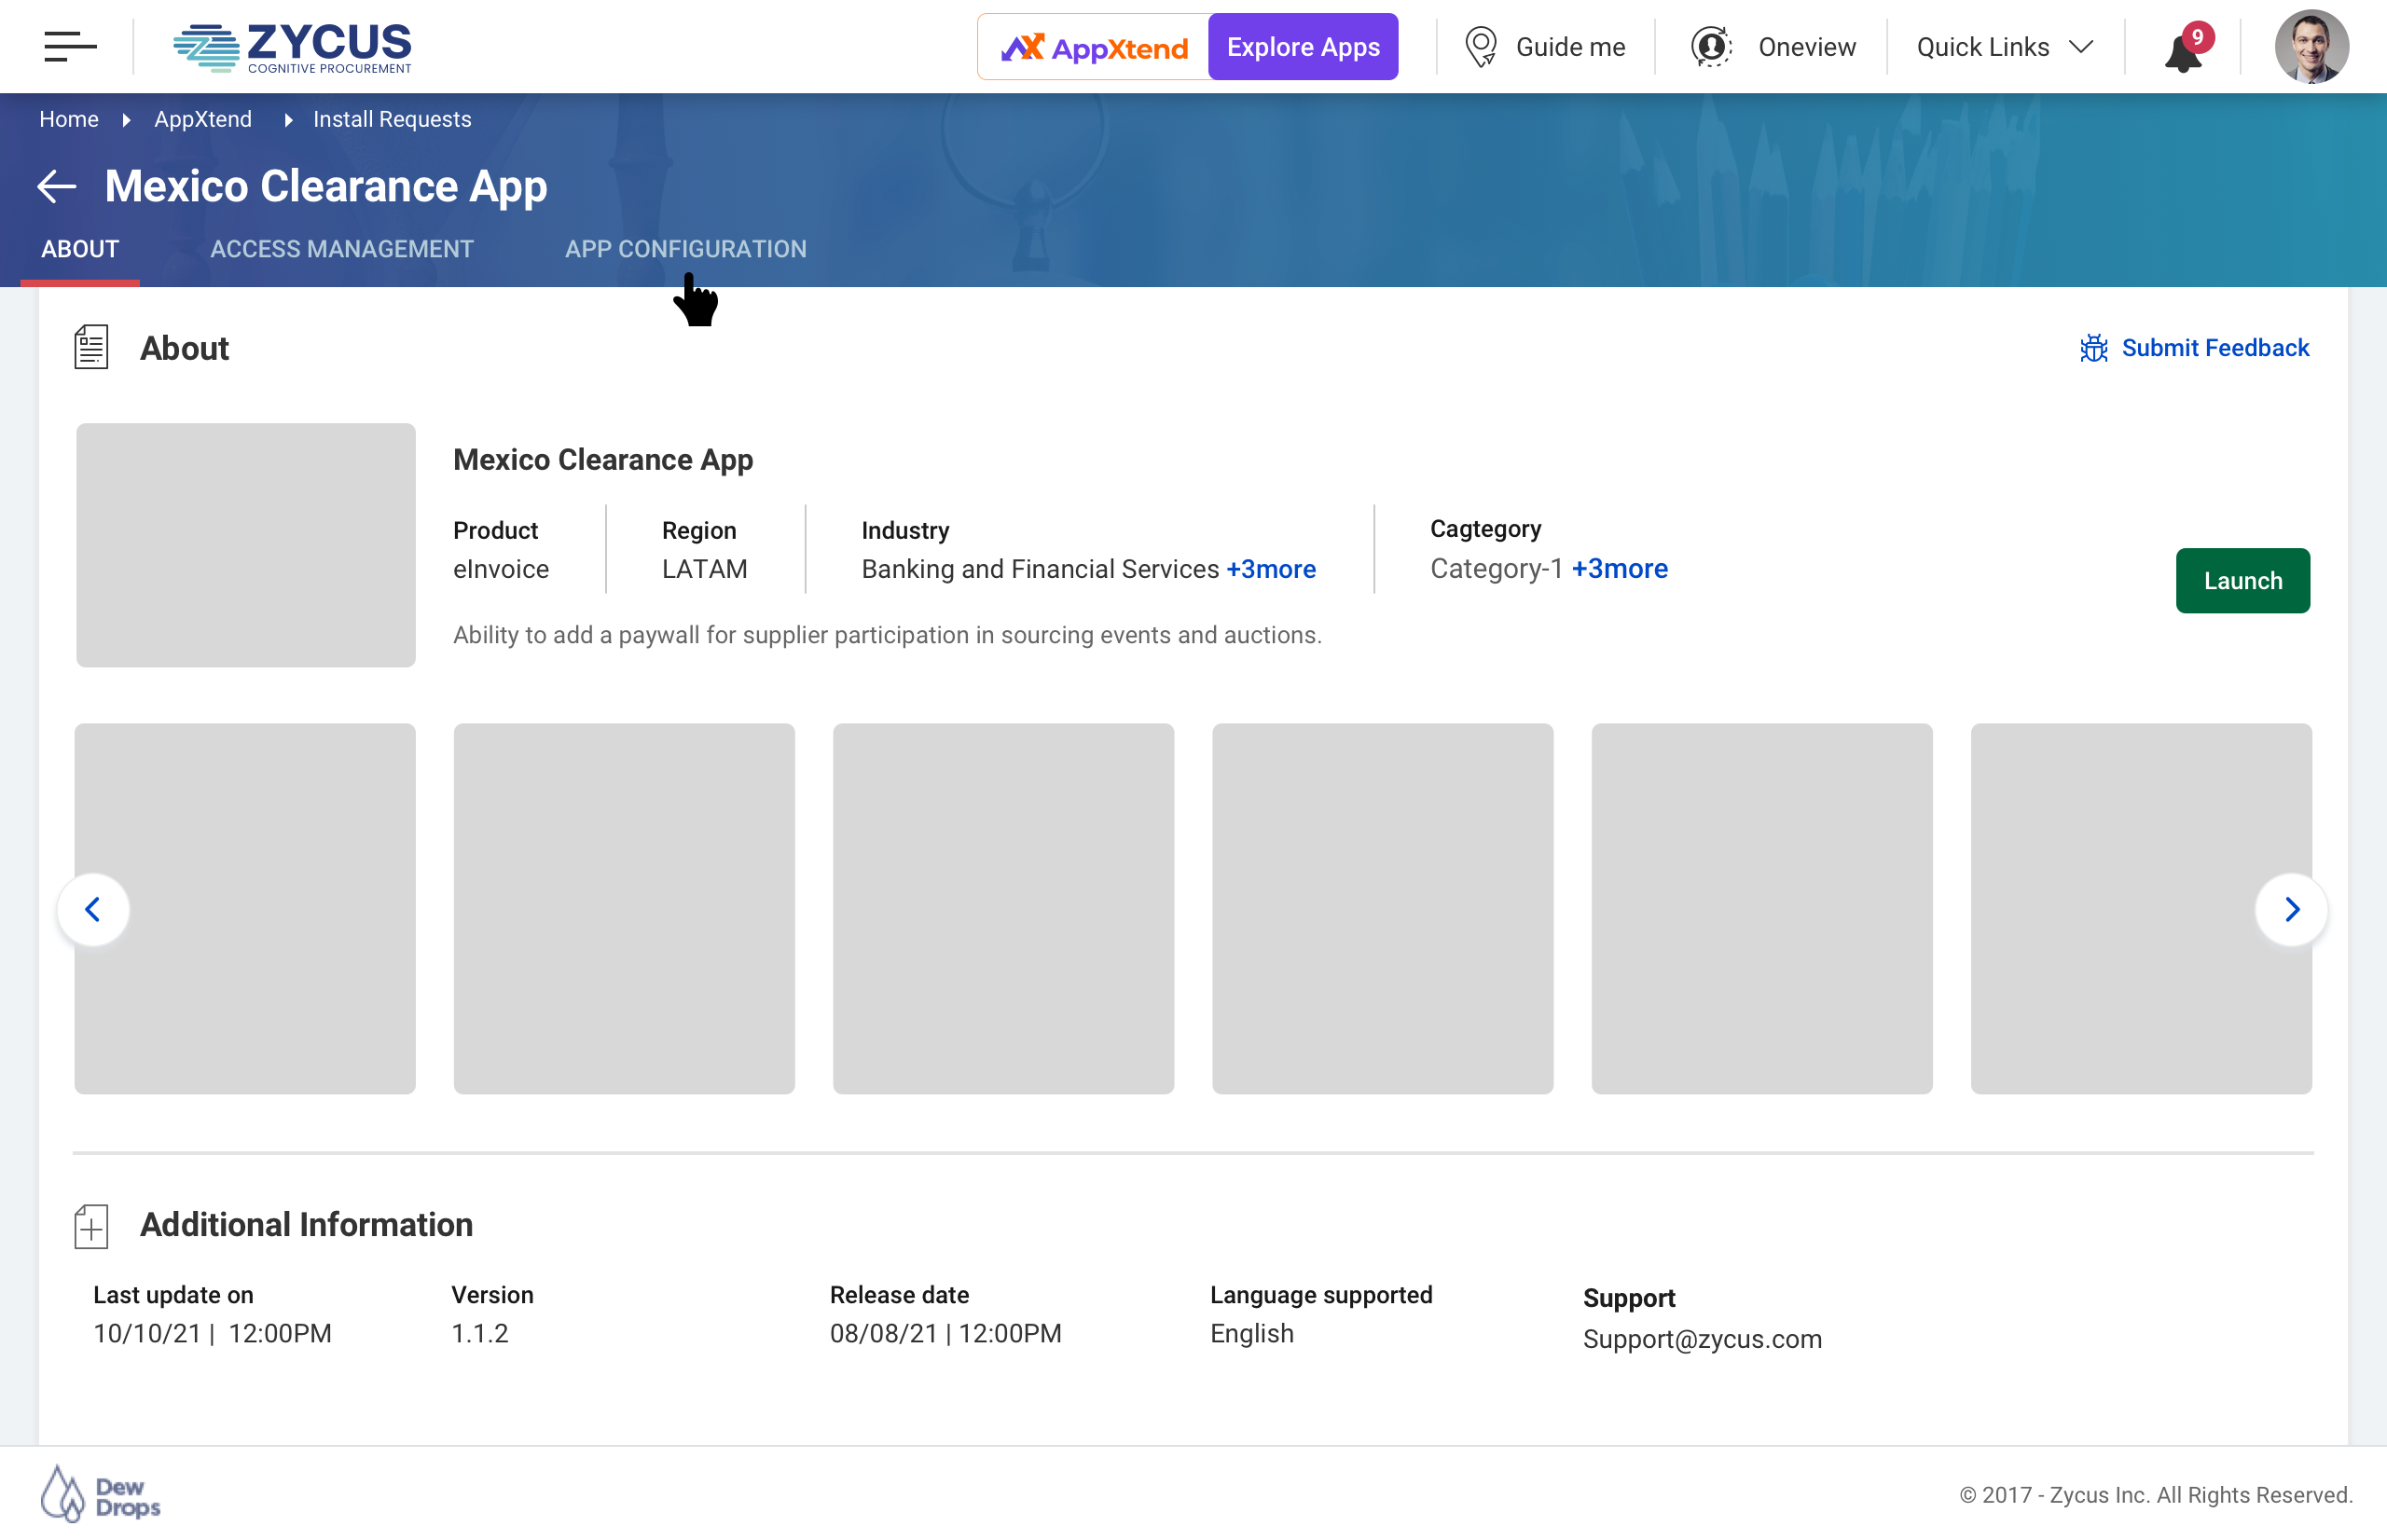Click the AppXtend logo button
Viewport: 2387px width, 1540px height.
1094,47
